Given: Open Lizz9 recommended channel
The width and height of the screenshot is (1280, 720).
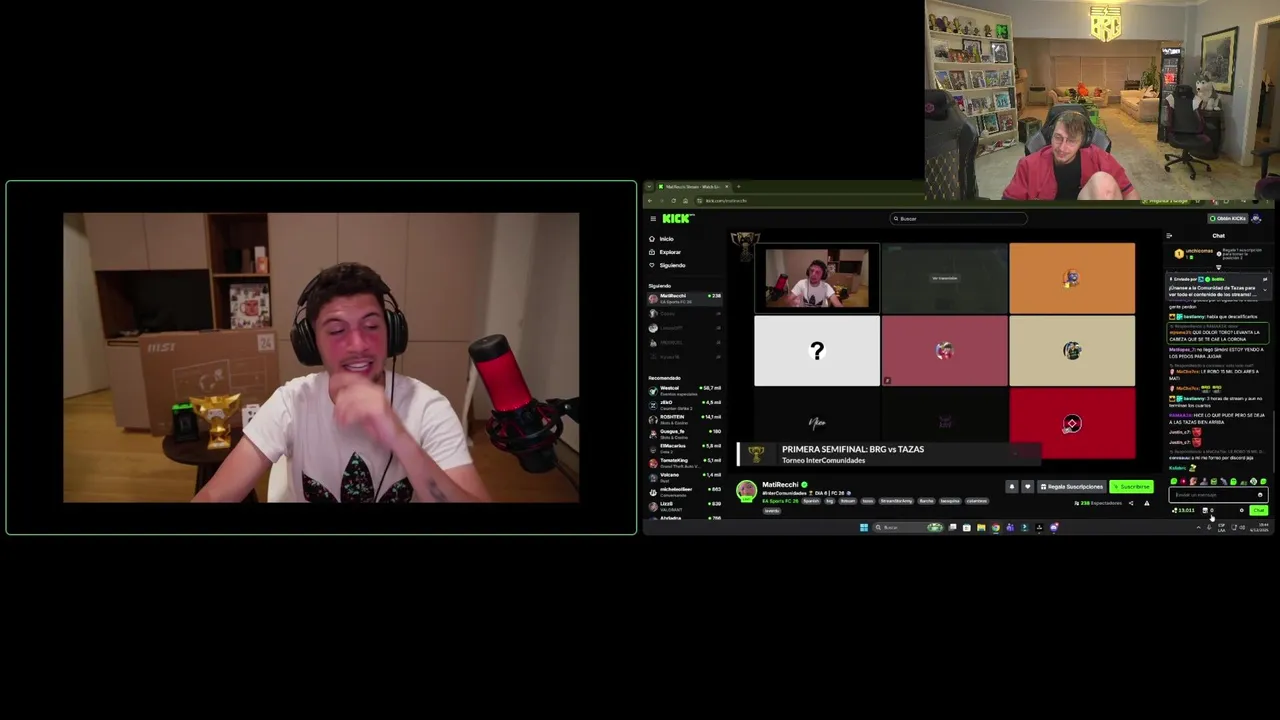Looking at the screenshot, I should point(685,505).
